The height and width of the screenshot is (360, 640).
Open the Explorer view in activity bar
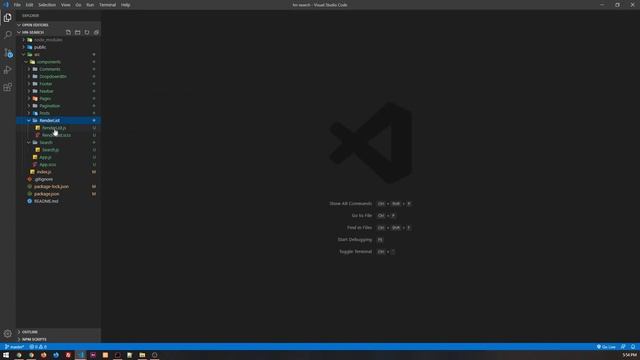tap(7, 18)
